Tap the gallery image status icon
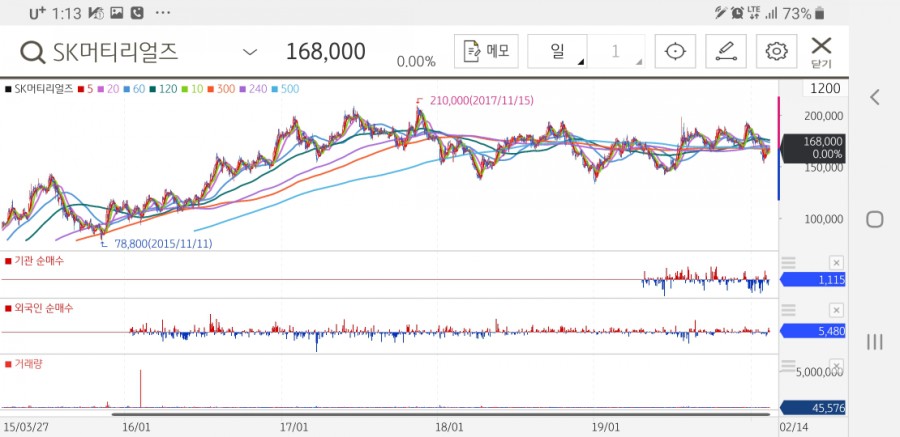This screenshot has width=900, height=437. [x=117, y=13]
